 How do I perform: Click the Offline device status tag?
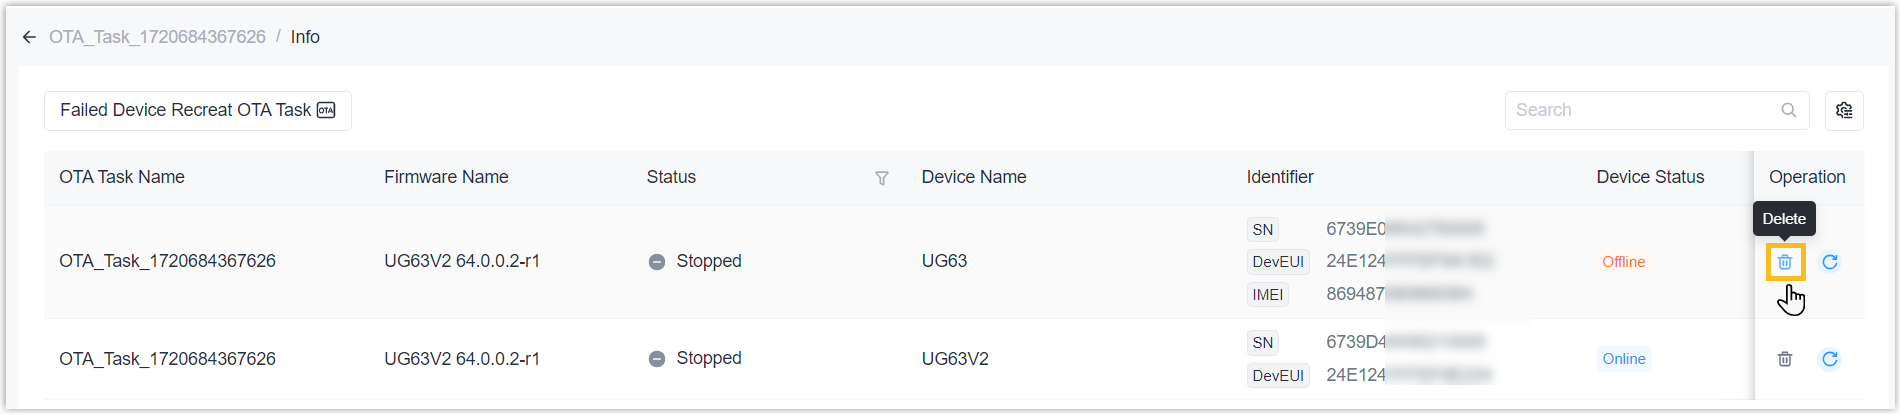click(1623, 262)
